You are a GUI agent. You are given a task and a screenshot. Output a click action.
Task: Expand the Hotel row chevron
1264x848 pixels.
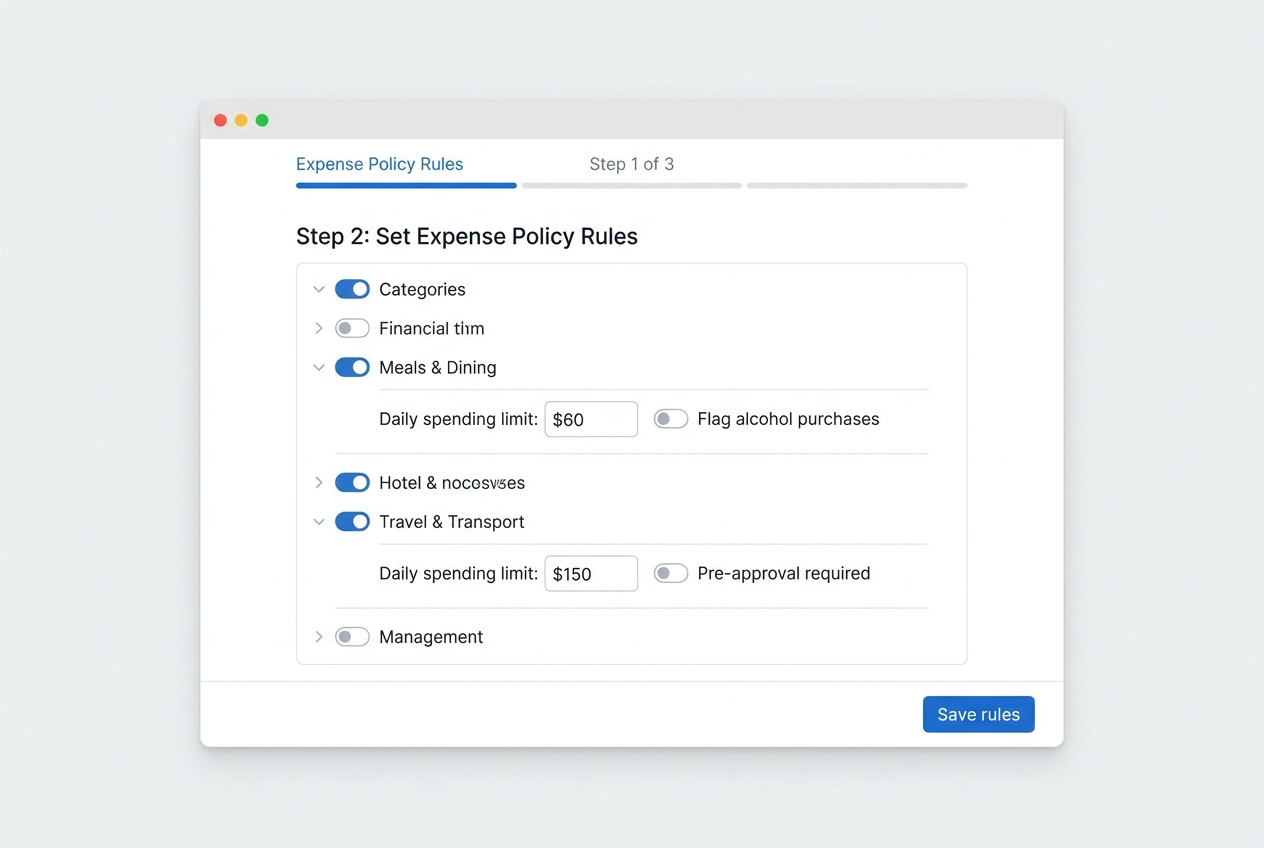(x=319, y=483)
